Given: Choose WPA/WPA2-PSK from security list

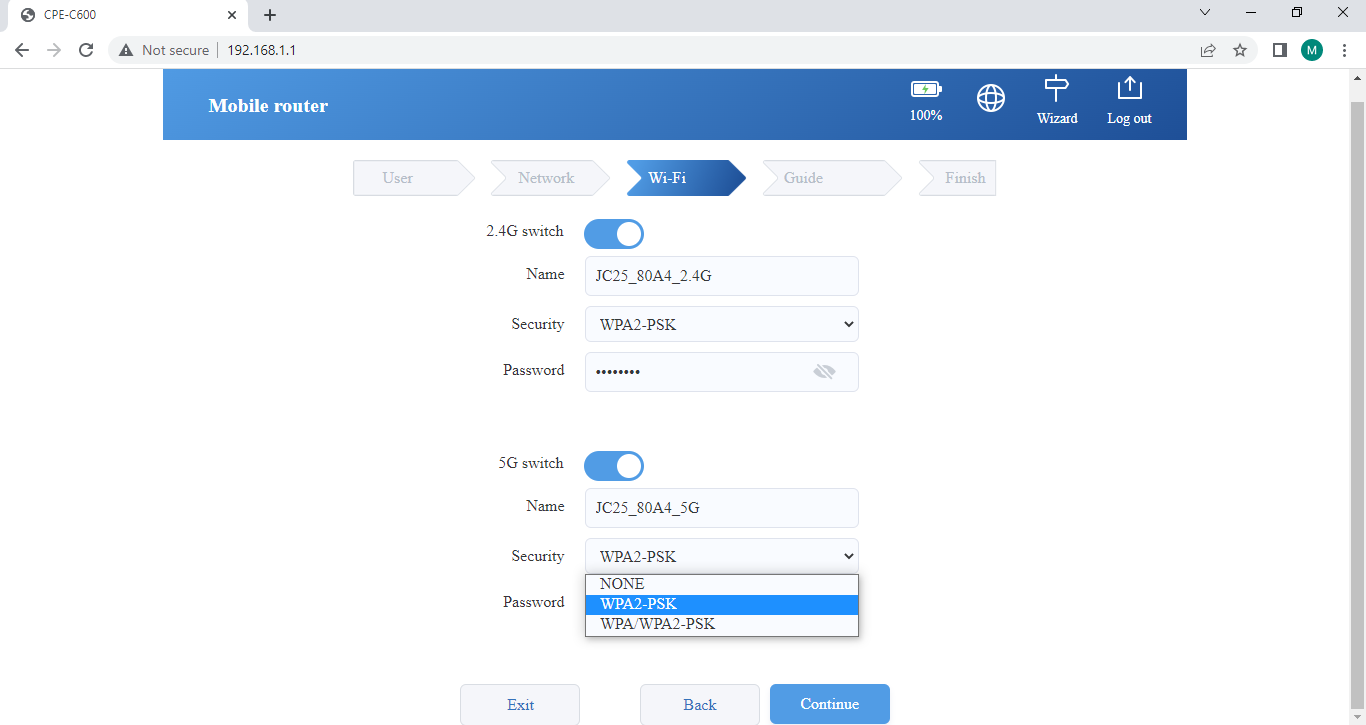Looking at the screenshot, I should coord(722,624).
